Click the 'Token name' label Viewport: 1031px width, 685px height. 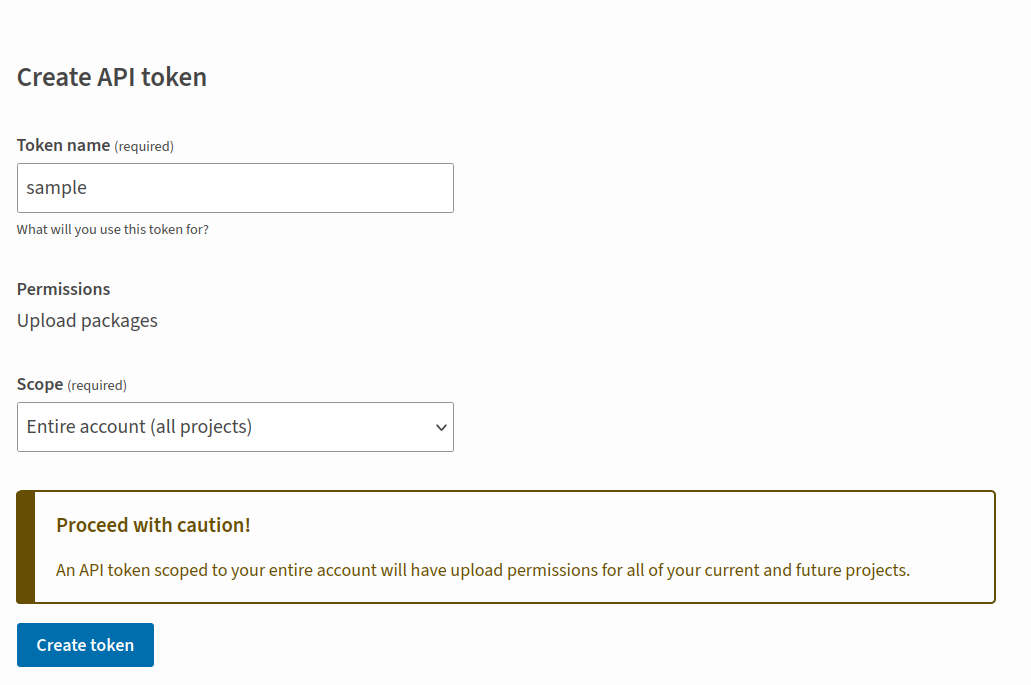(63, 145)
